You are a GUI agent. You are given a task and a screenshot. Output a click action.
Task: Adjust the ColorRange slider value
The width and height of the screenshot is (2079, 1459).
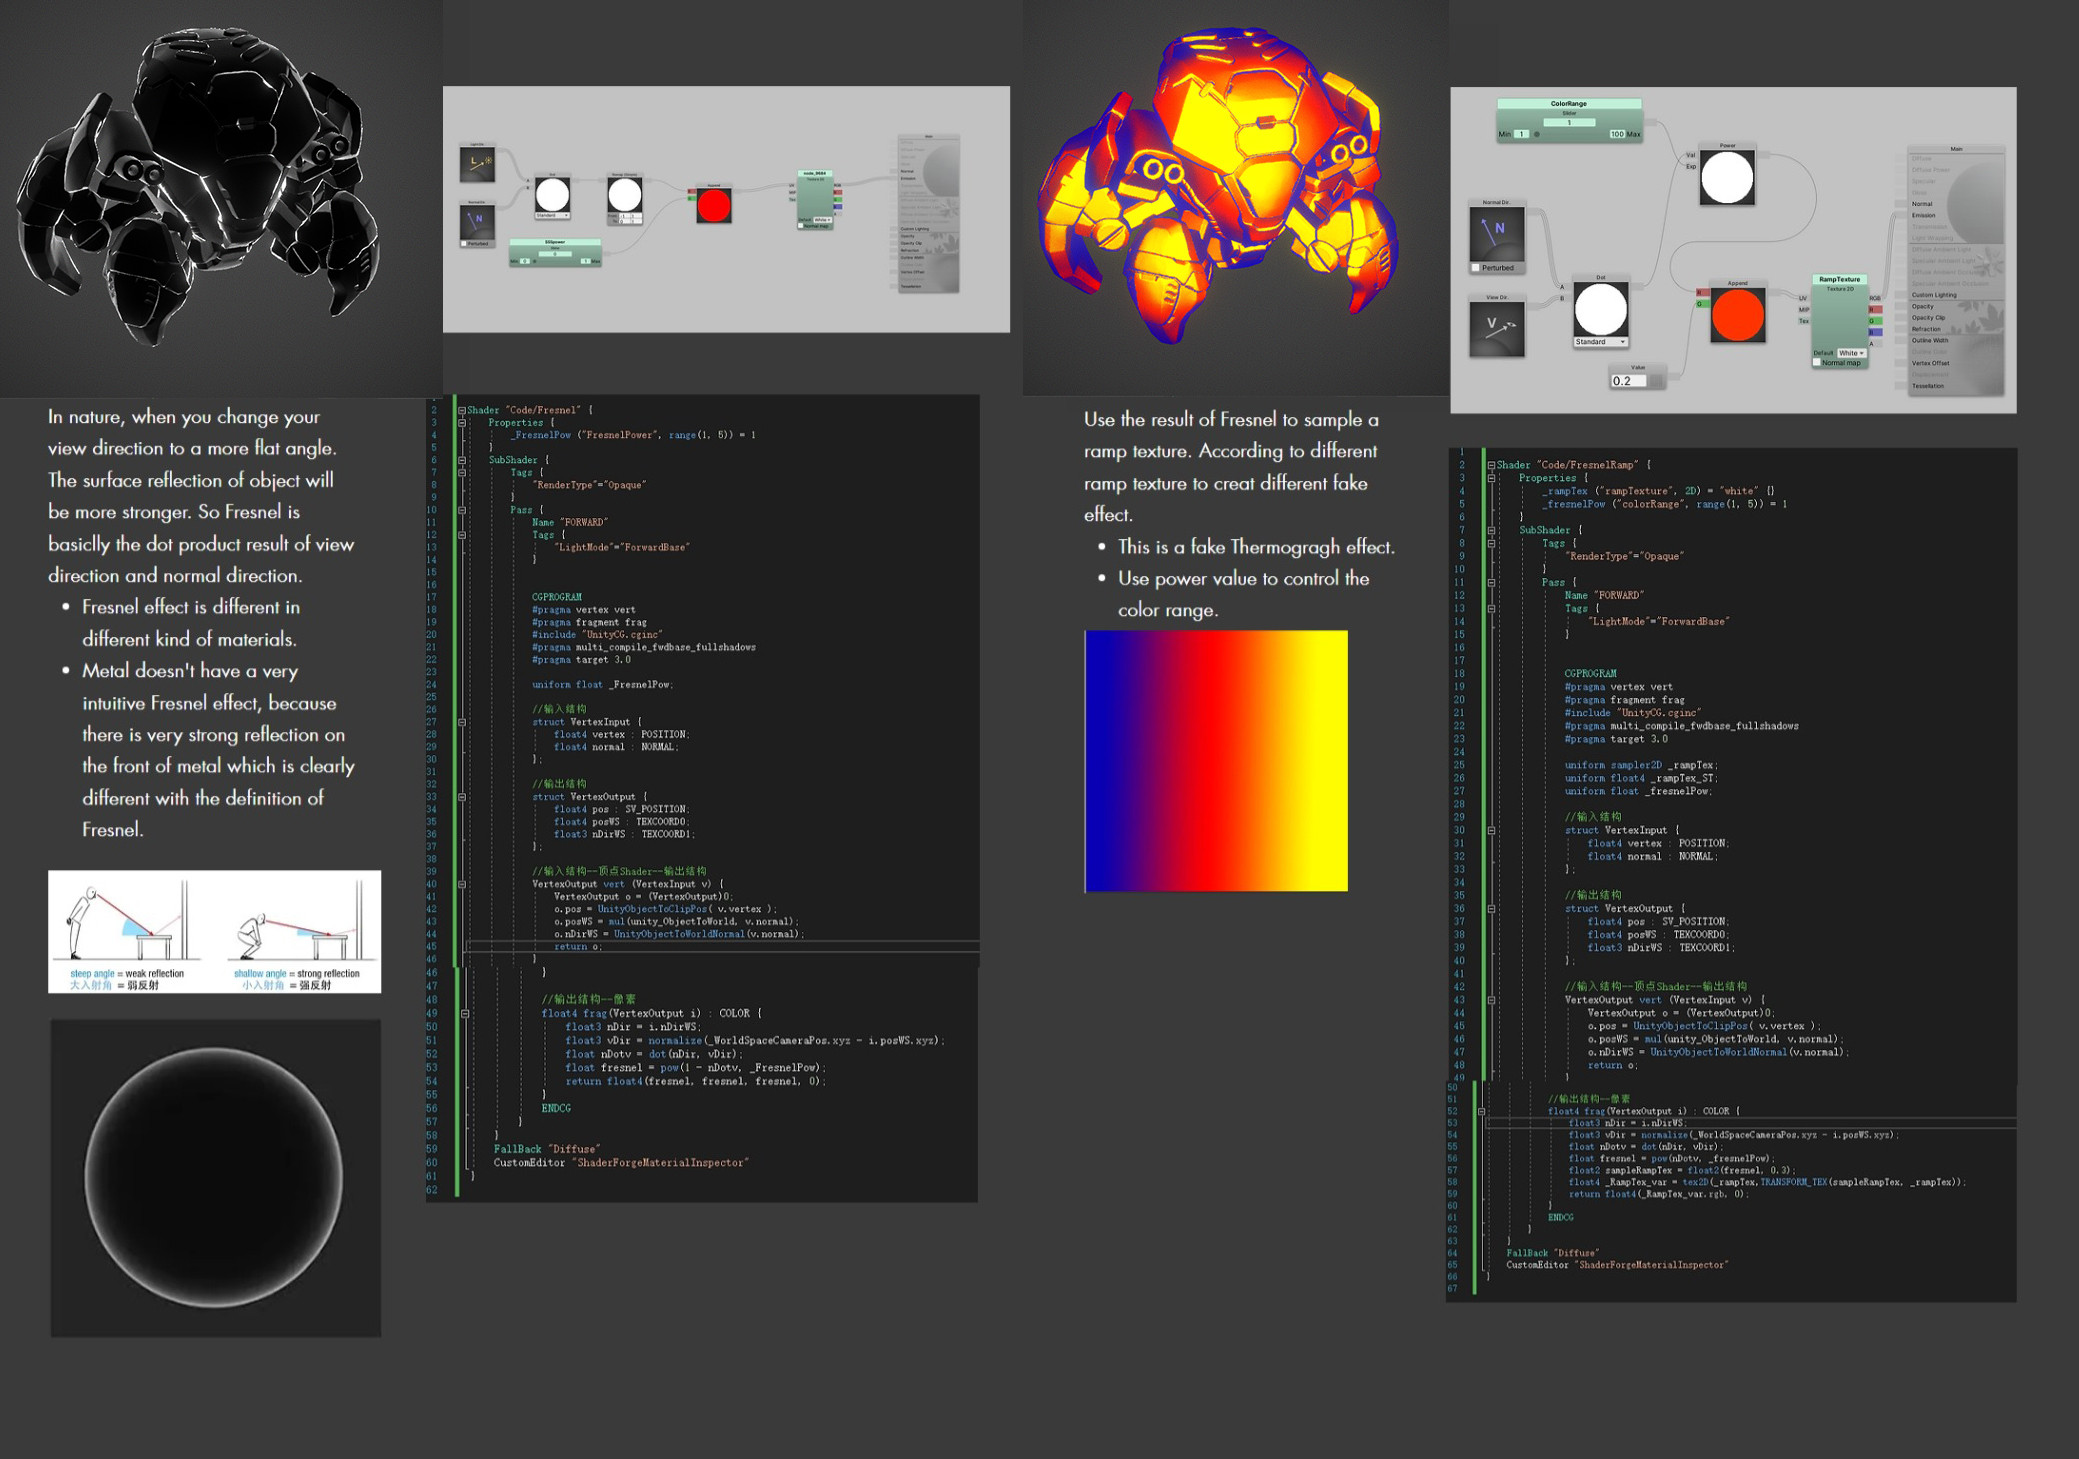point(1569,122)
